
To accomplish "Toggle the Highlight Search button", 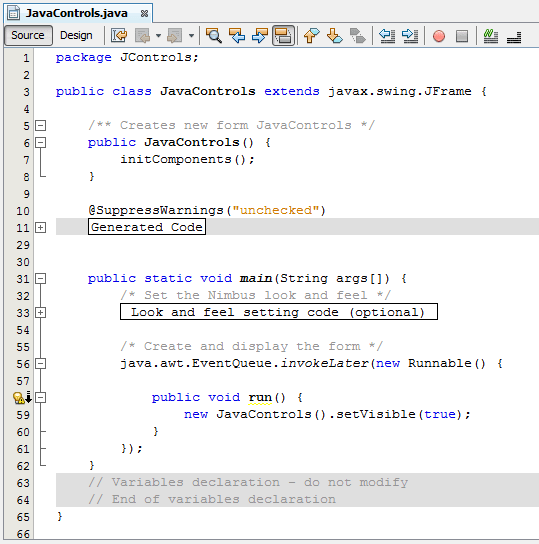I will [283, 35].
